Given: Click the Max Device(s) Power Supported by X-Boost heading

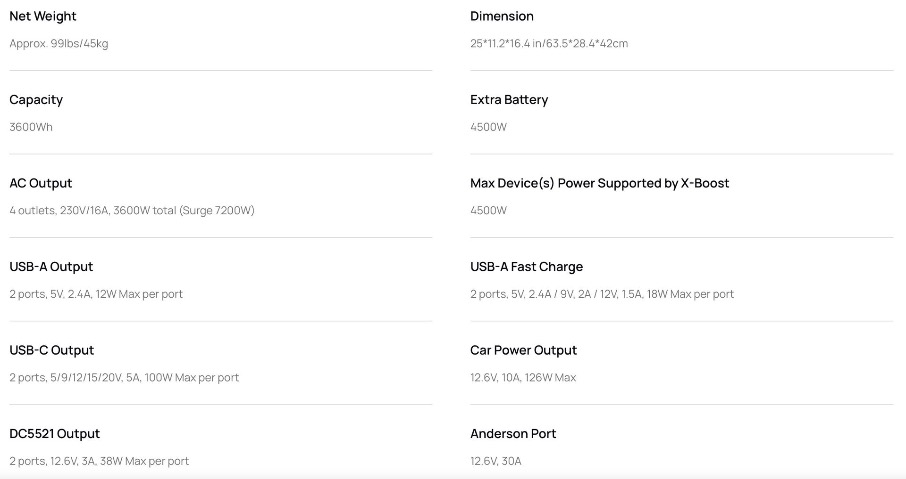Looking at the screenshot, I should 599,183.
